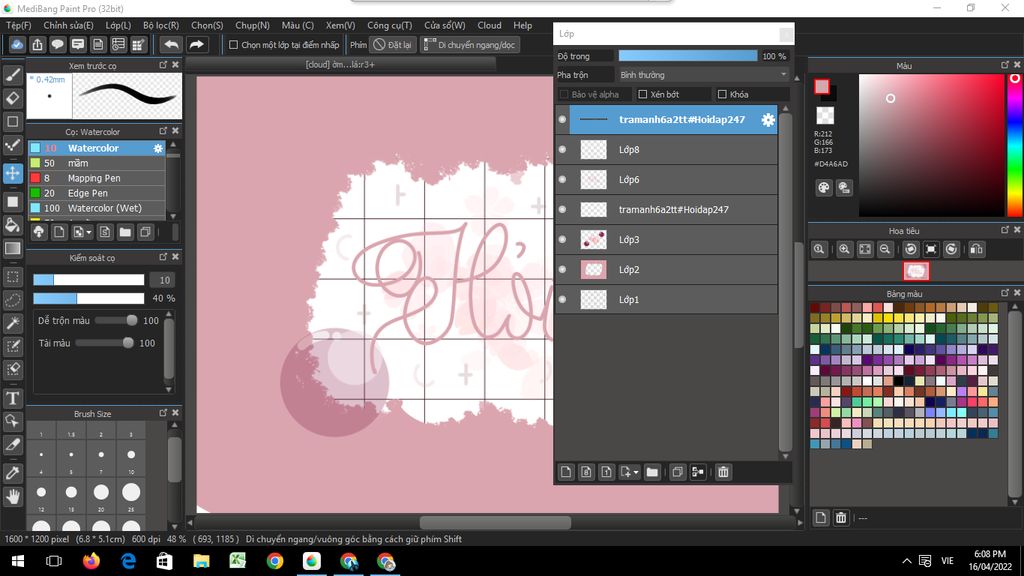Click the hue strip in Màu panel
Viewport: 1024px width, 576px height.
pos(1015,145)
